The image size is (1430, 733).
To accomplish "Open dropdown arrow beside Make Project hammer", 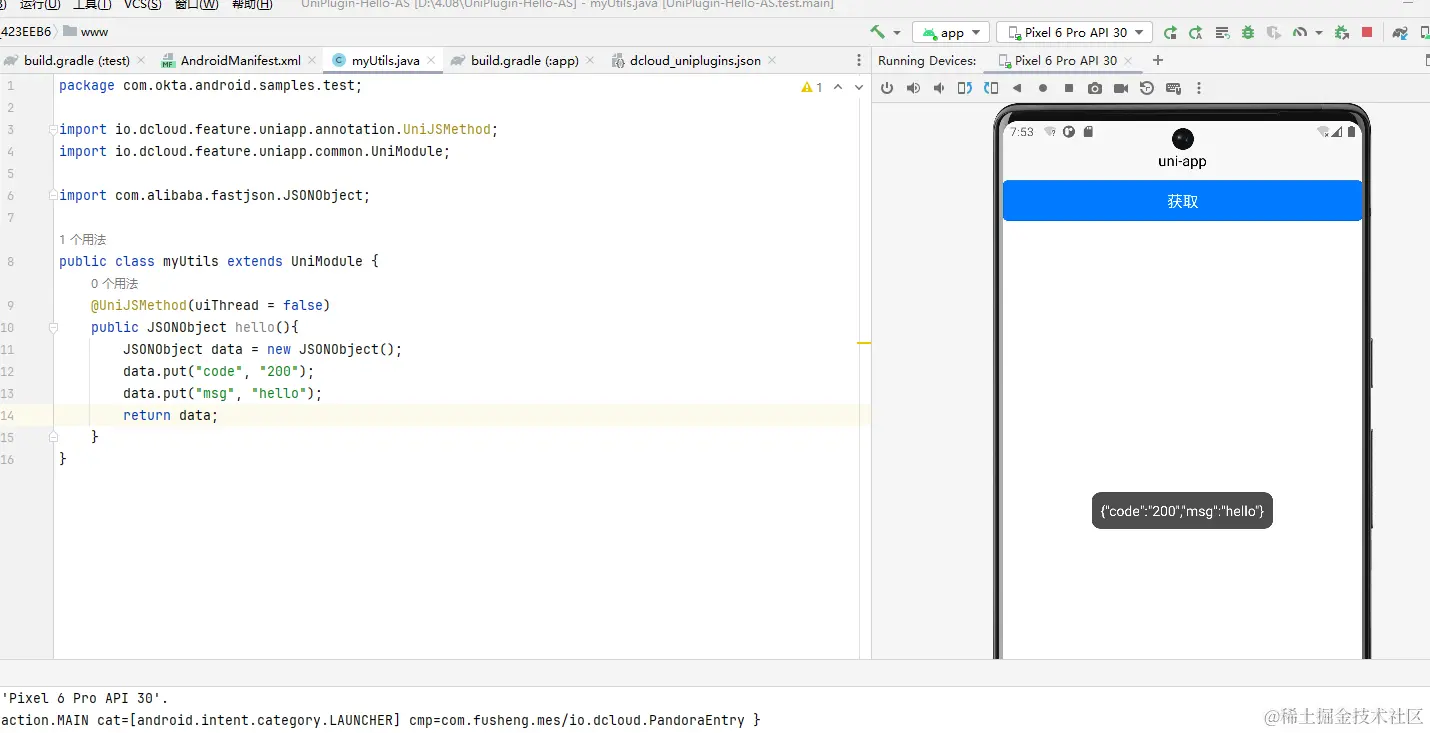I will click(x=897, y=33).
